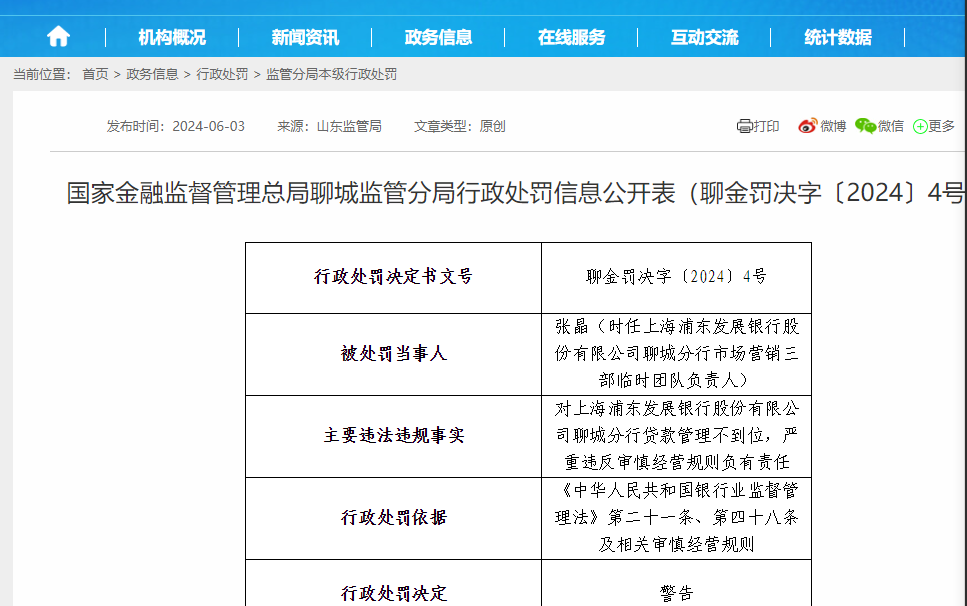Image resolution: width=967 pixels, height=606 pixels.
Task: Share via the WeChat icon
Action: [x=865, y=126]
